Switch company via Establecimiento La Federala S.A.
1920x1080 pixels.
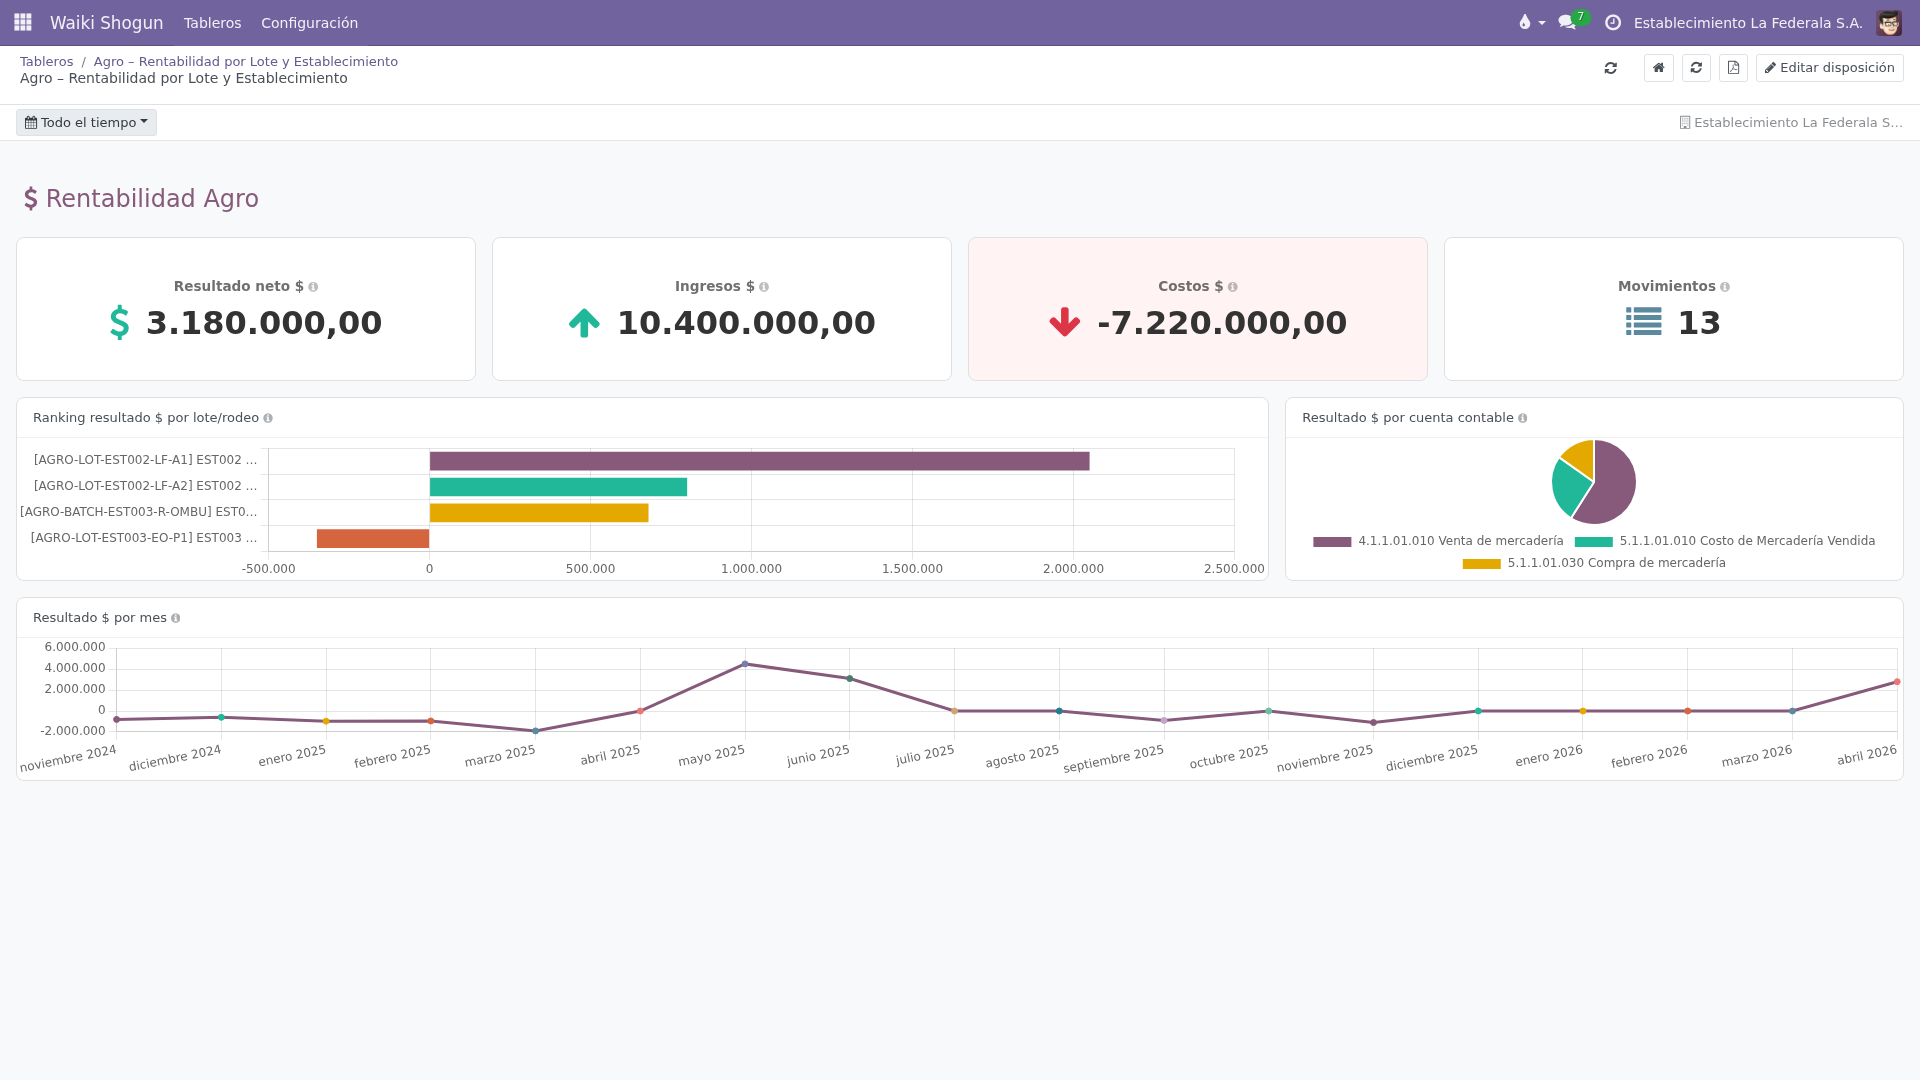tap(1747, 22)
